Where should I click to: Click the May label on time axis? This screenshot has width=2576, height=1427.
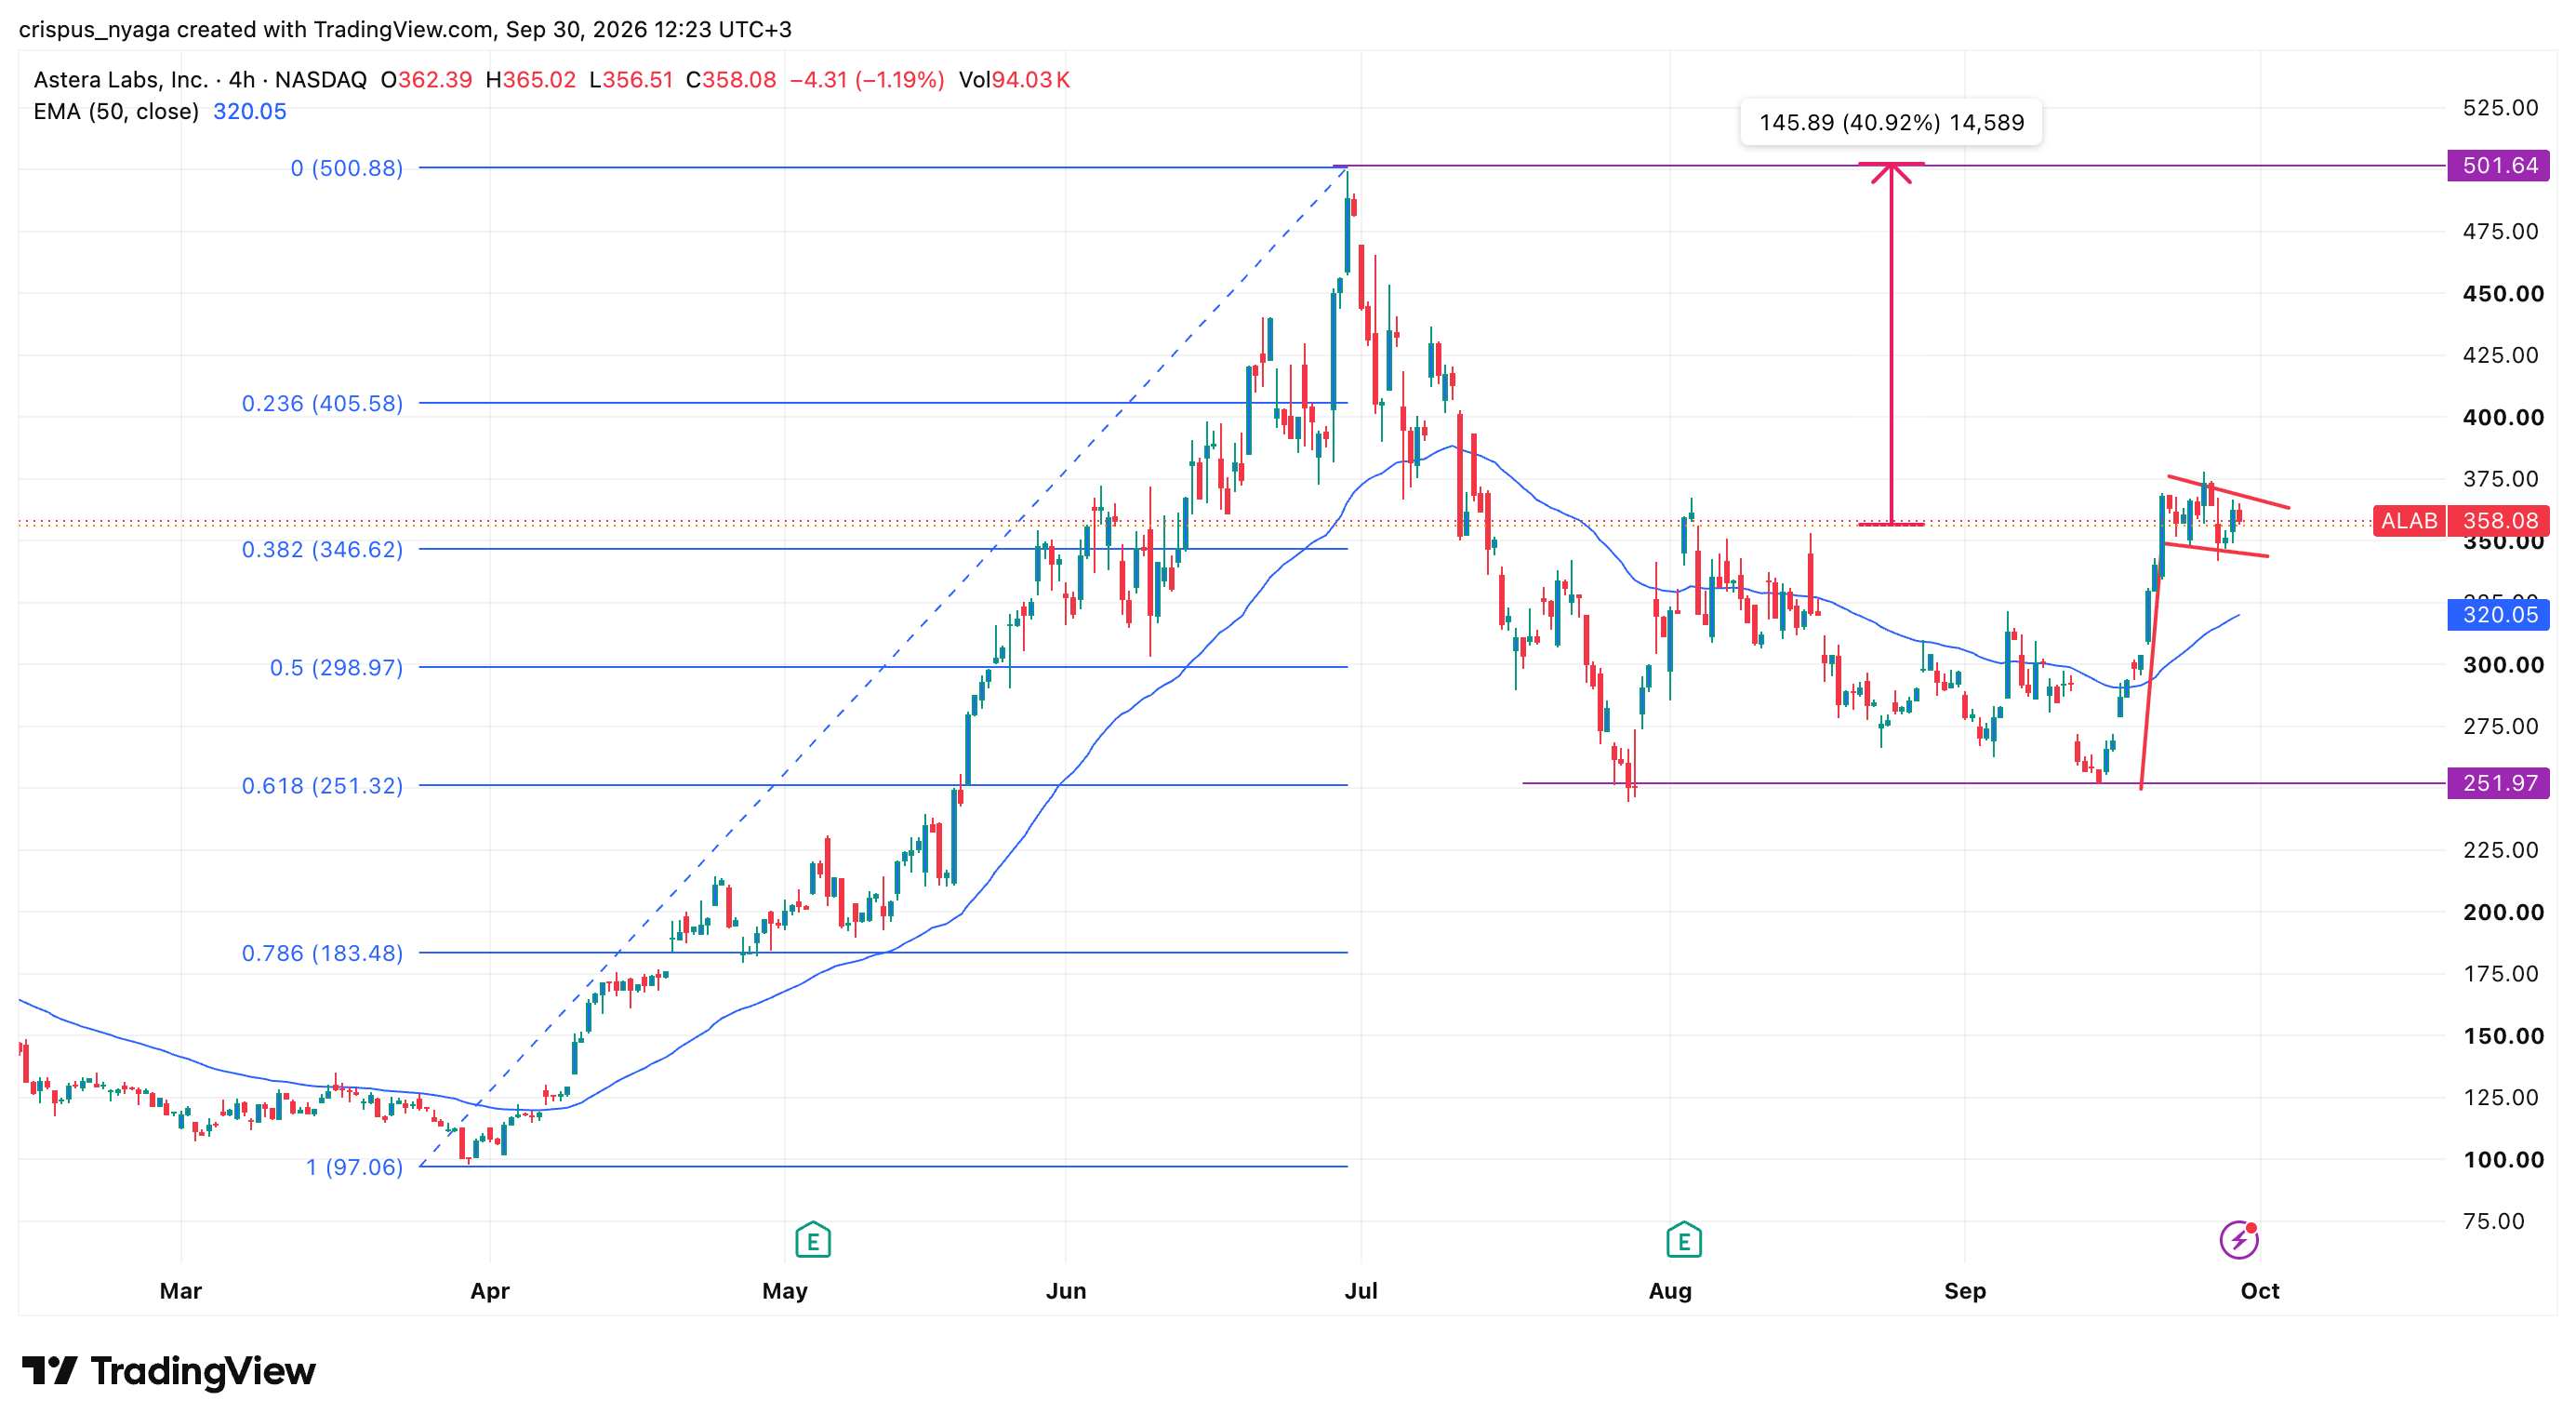click(x=785, y=1291)
